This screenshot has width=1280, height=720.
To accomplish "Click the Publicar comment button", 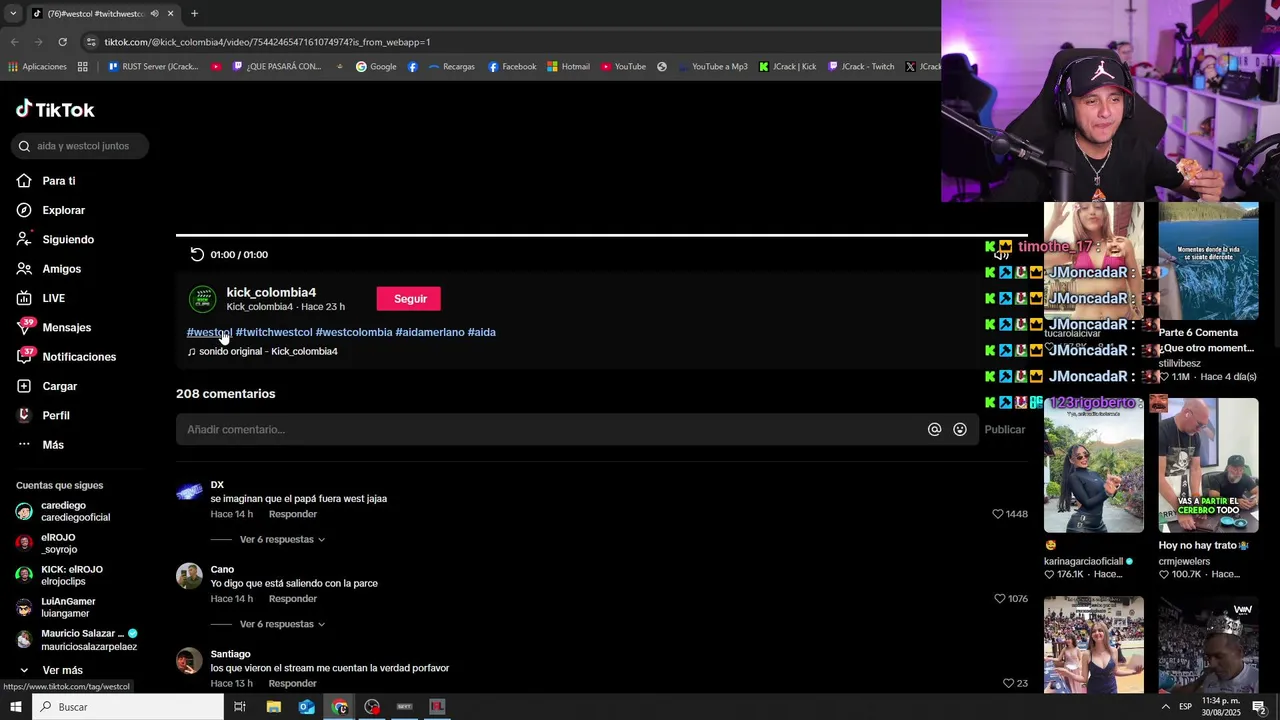I will tap(1005, 429).
